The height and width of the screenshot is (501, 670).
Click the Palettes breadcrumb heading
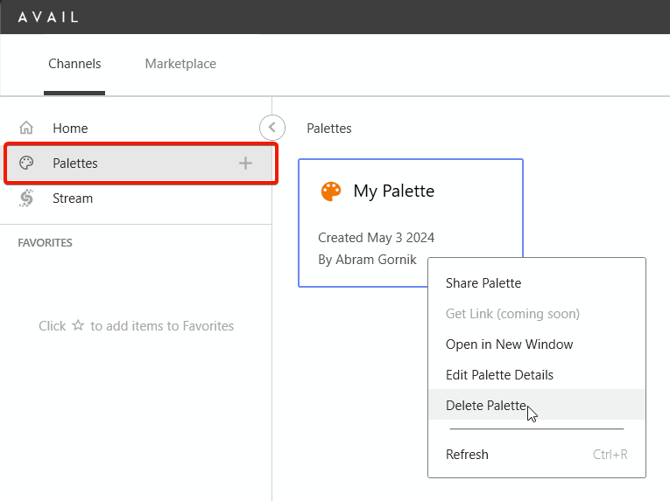coord(329,128)
